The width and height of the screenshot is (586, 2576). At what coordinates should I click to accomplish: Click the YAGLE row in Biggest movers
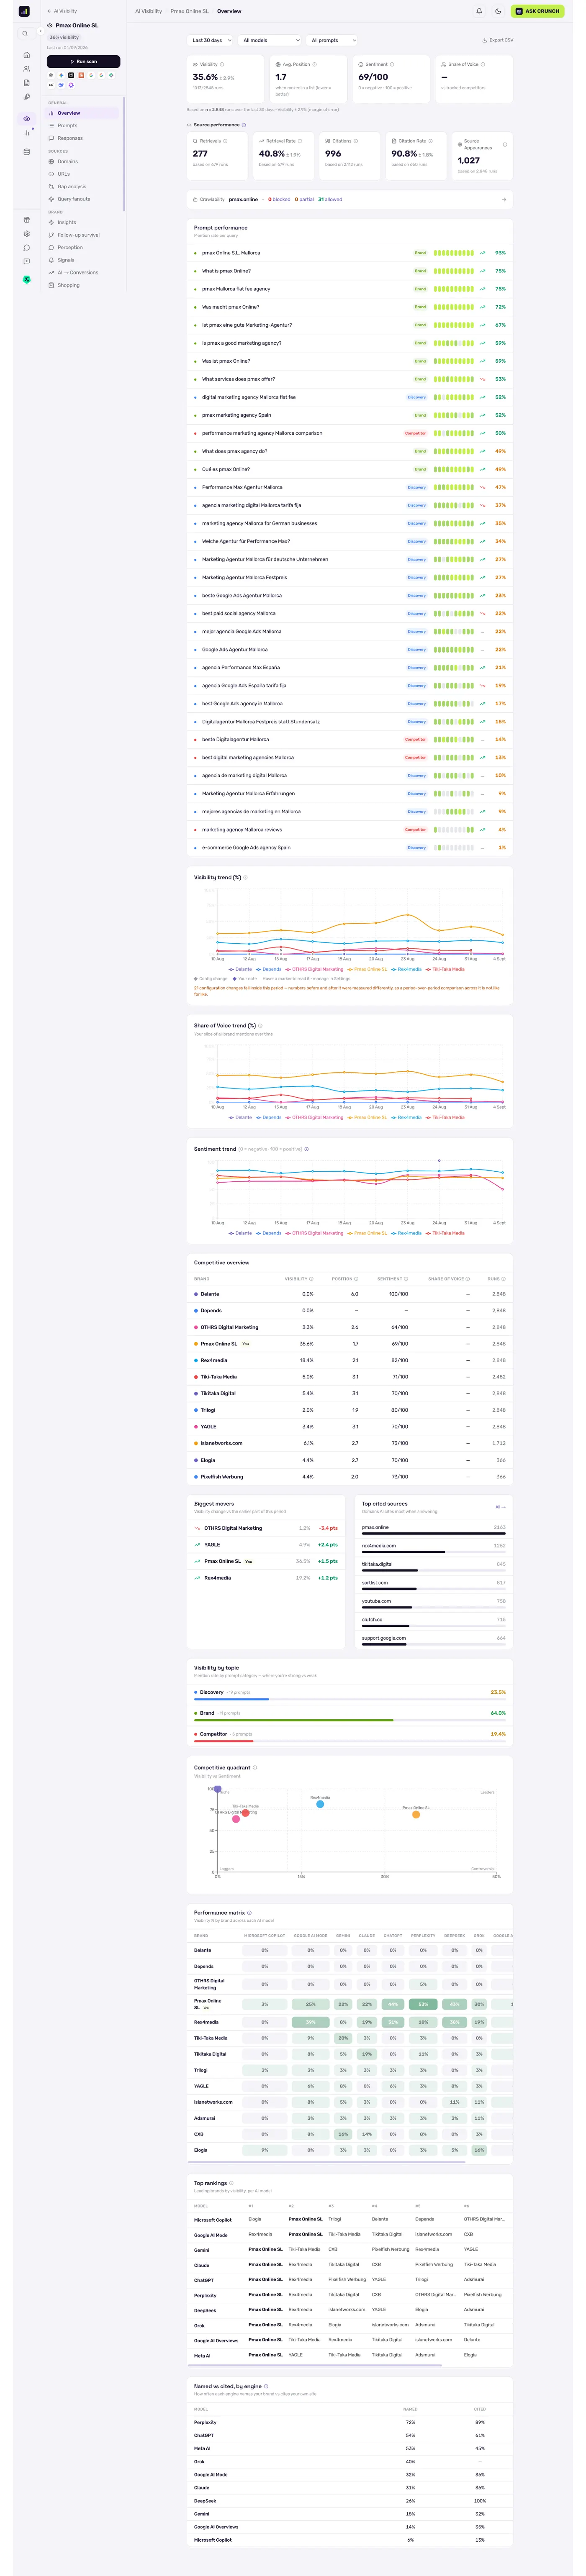[265, 1545]
